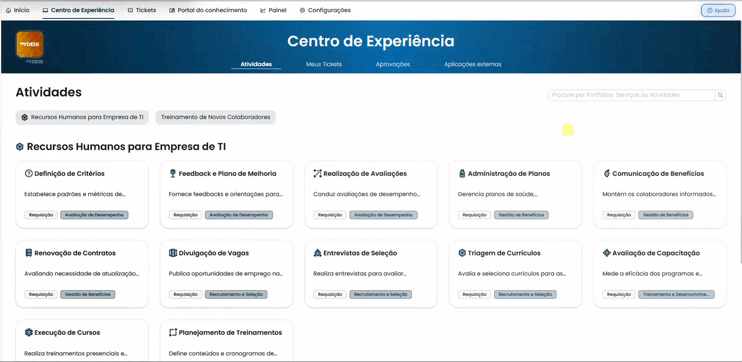
Task: Click Avaliação de Desempenho tag on Feedback card
Action: [239, 215]
